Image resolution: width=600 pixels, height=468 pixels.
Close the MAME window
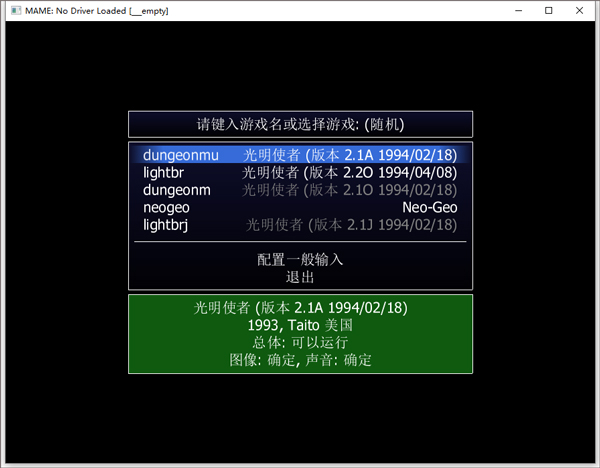tap(579, 10)
